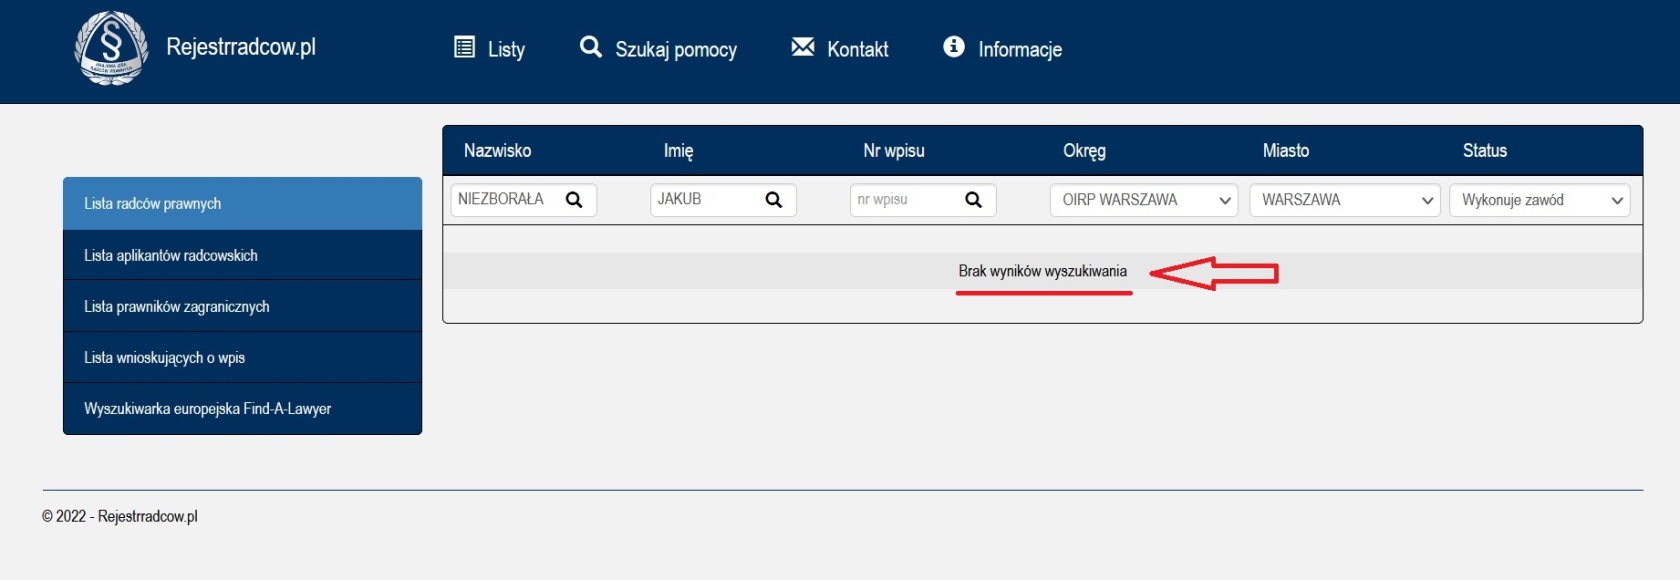Screen dimensions: 1680x580
Task: Click the magnifier icon beside Szukaj pomocy
Action: click(591, 47)
